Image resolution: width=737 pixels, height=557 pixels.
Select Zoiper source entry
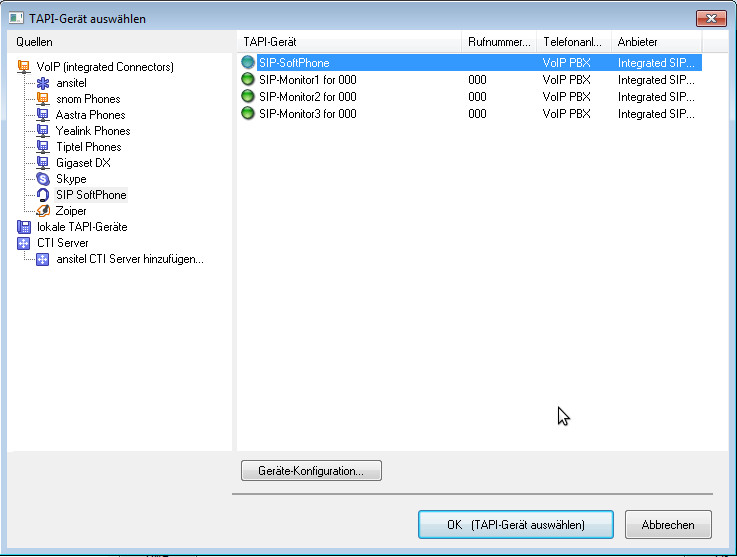pos(71,211)
